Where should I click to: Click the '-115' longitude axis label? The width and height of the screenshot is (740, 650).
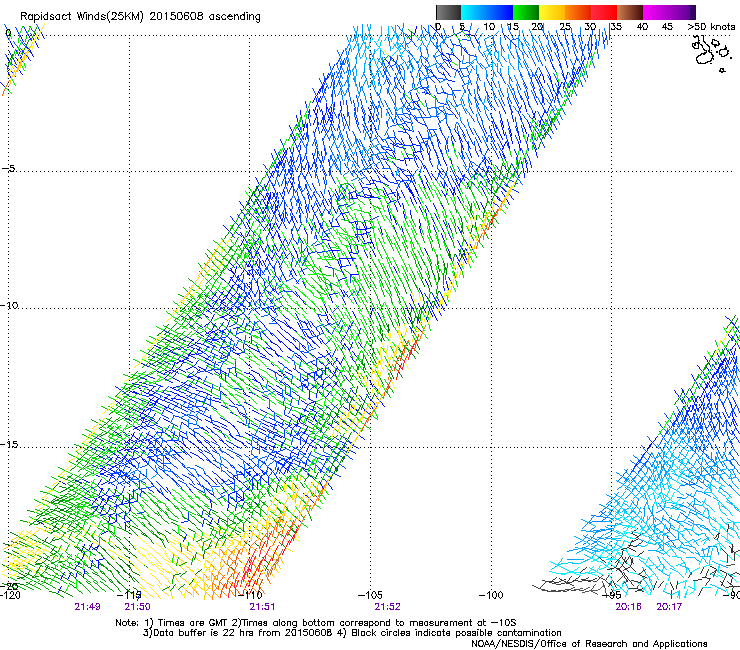click(x=130, y=595)
